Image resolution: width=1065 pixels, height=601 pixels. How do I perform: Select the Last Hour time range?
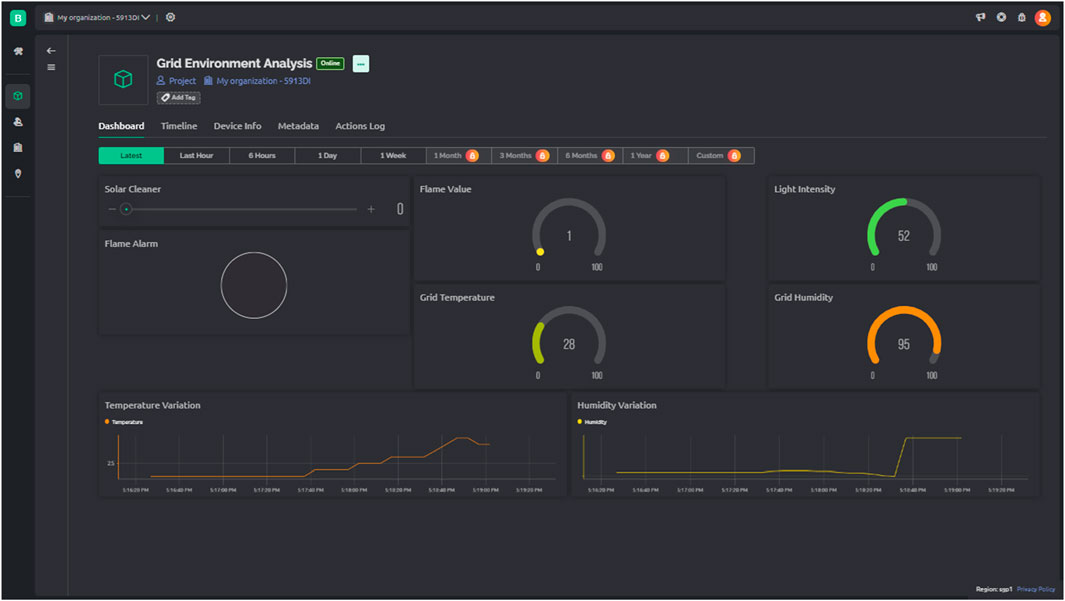click(196, 156)
